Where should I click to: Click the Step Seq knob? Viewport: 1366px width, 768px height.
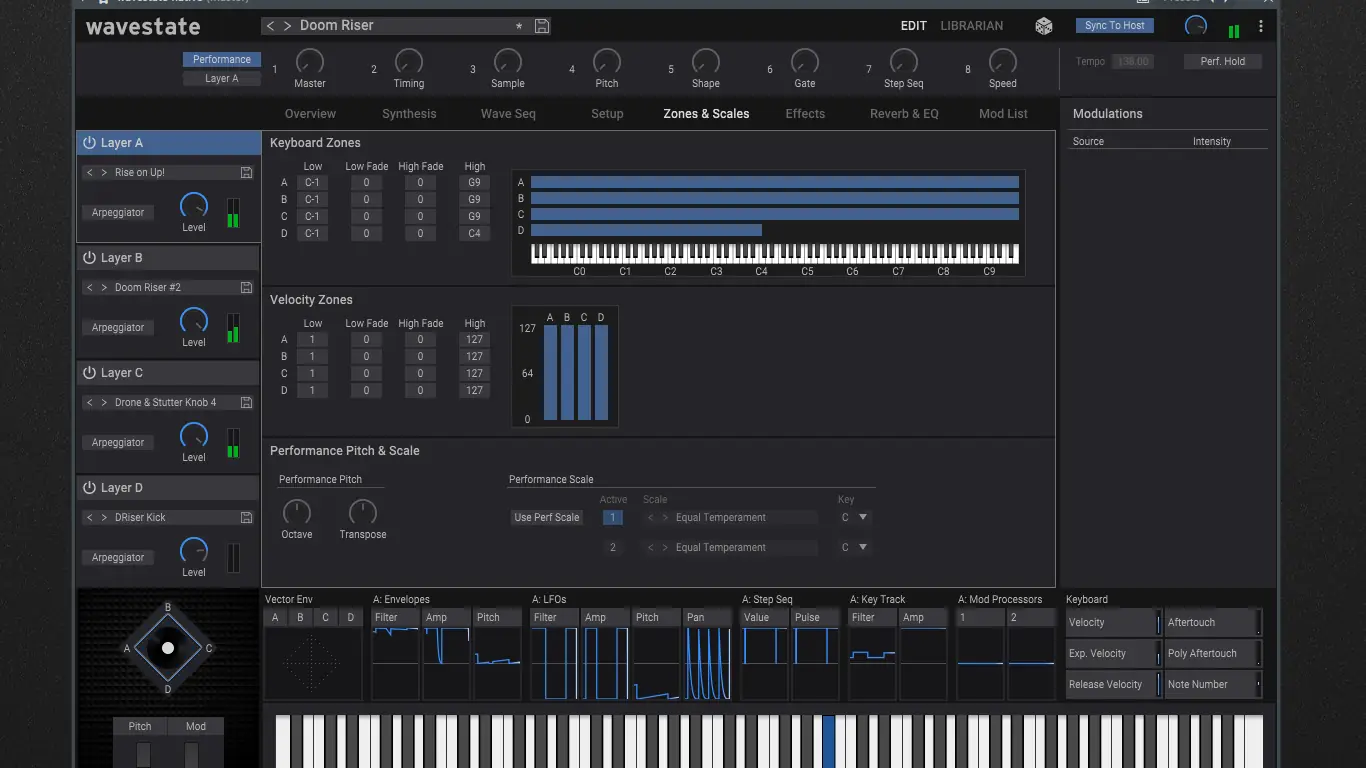point(904,62)
